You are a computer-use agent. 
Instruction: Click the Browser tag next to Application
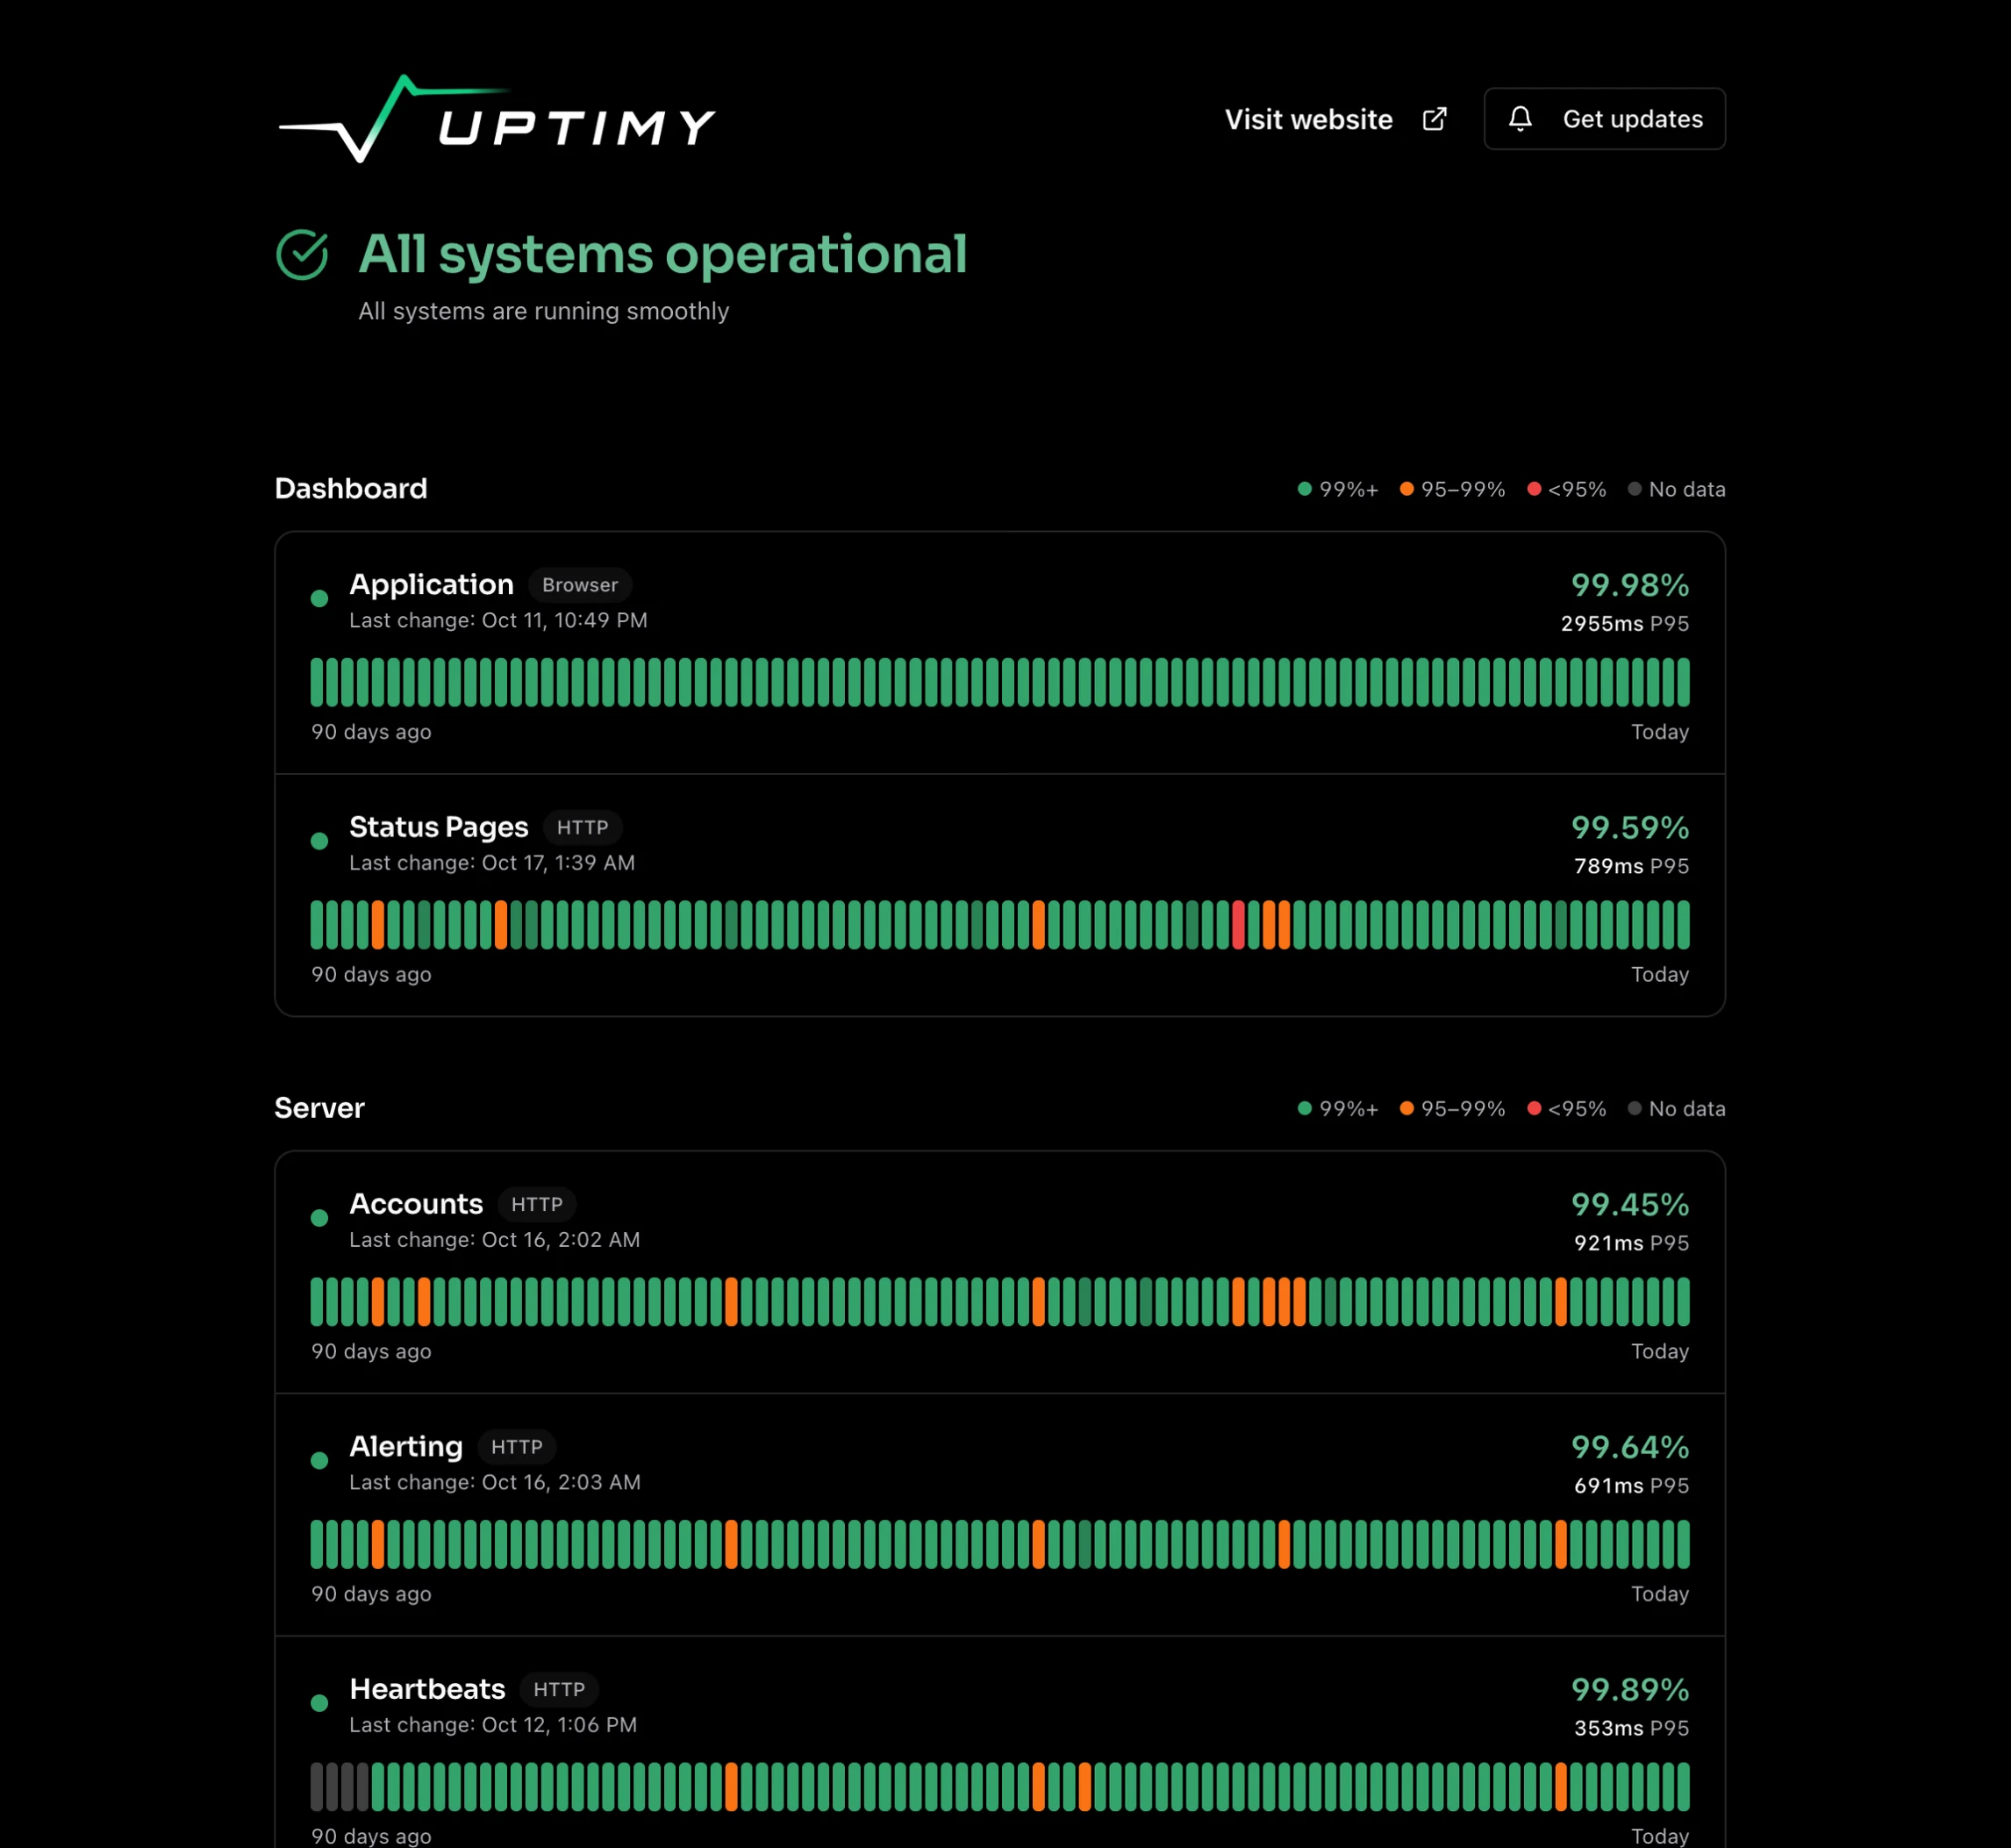pos(580,585)
